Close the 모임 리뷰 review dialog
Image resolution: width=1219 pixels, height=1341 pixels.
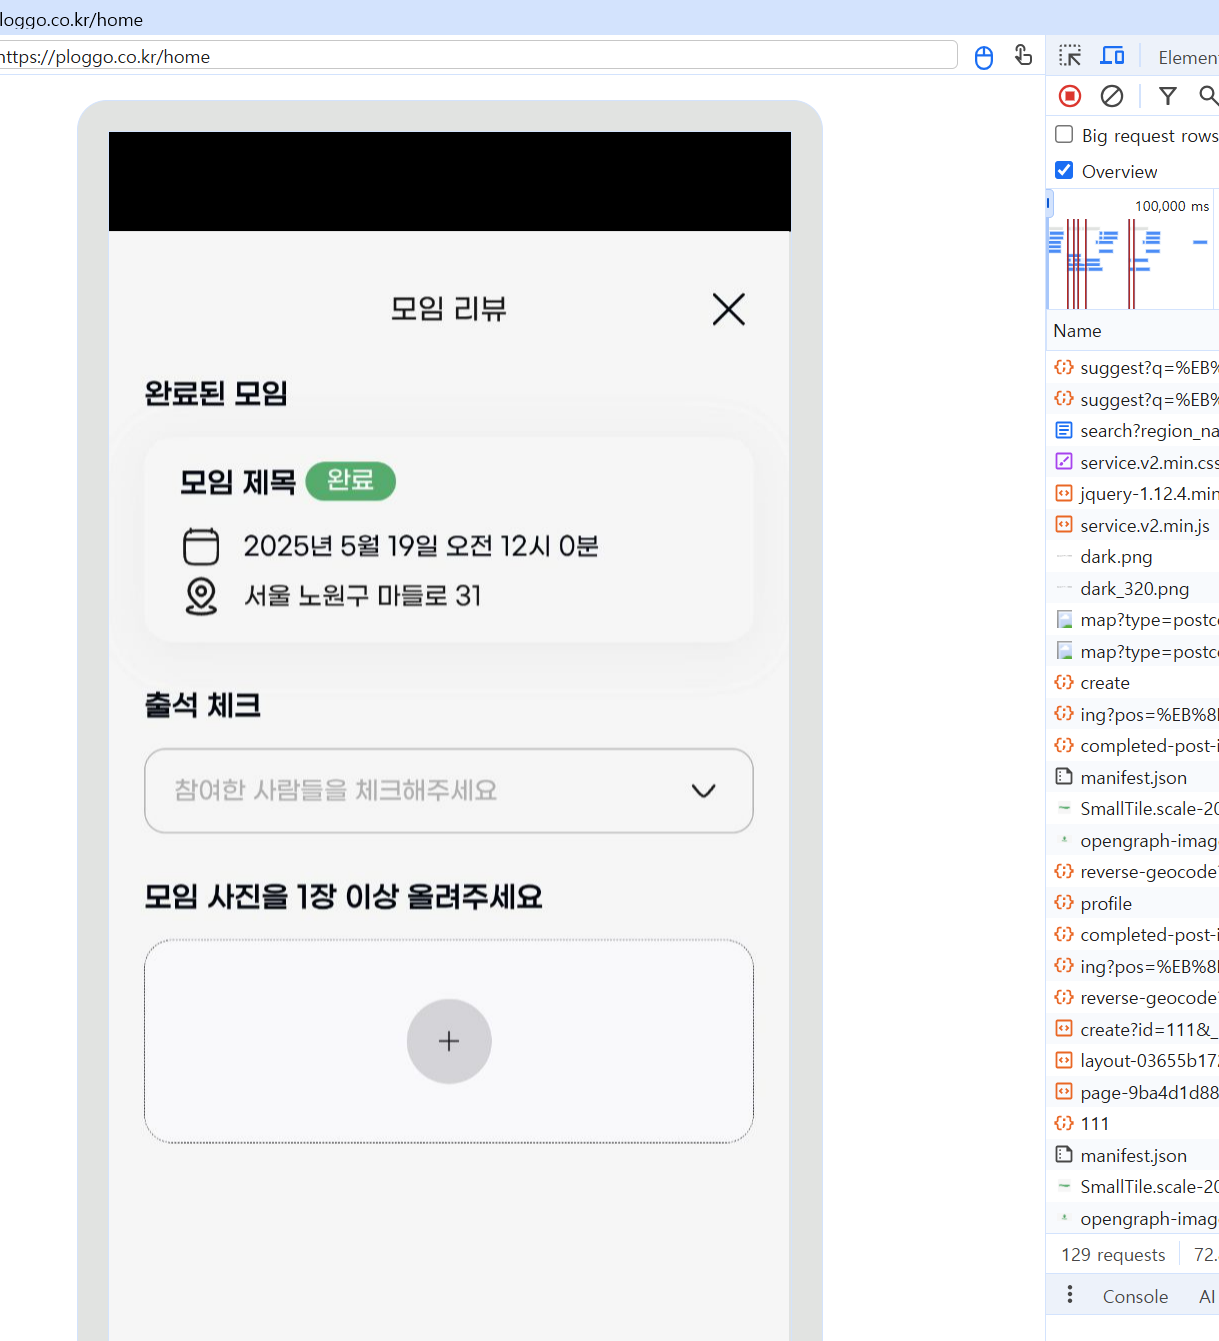(729, 310)
